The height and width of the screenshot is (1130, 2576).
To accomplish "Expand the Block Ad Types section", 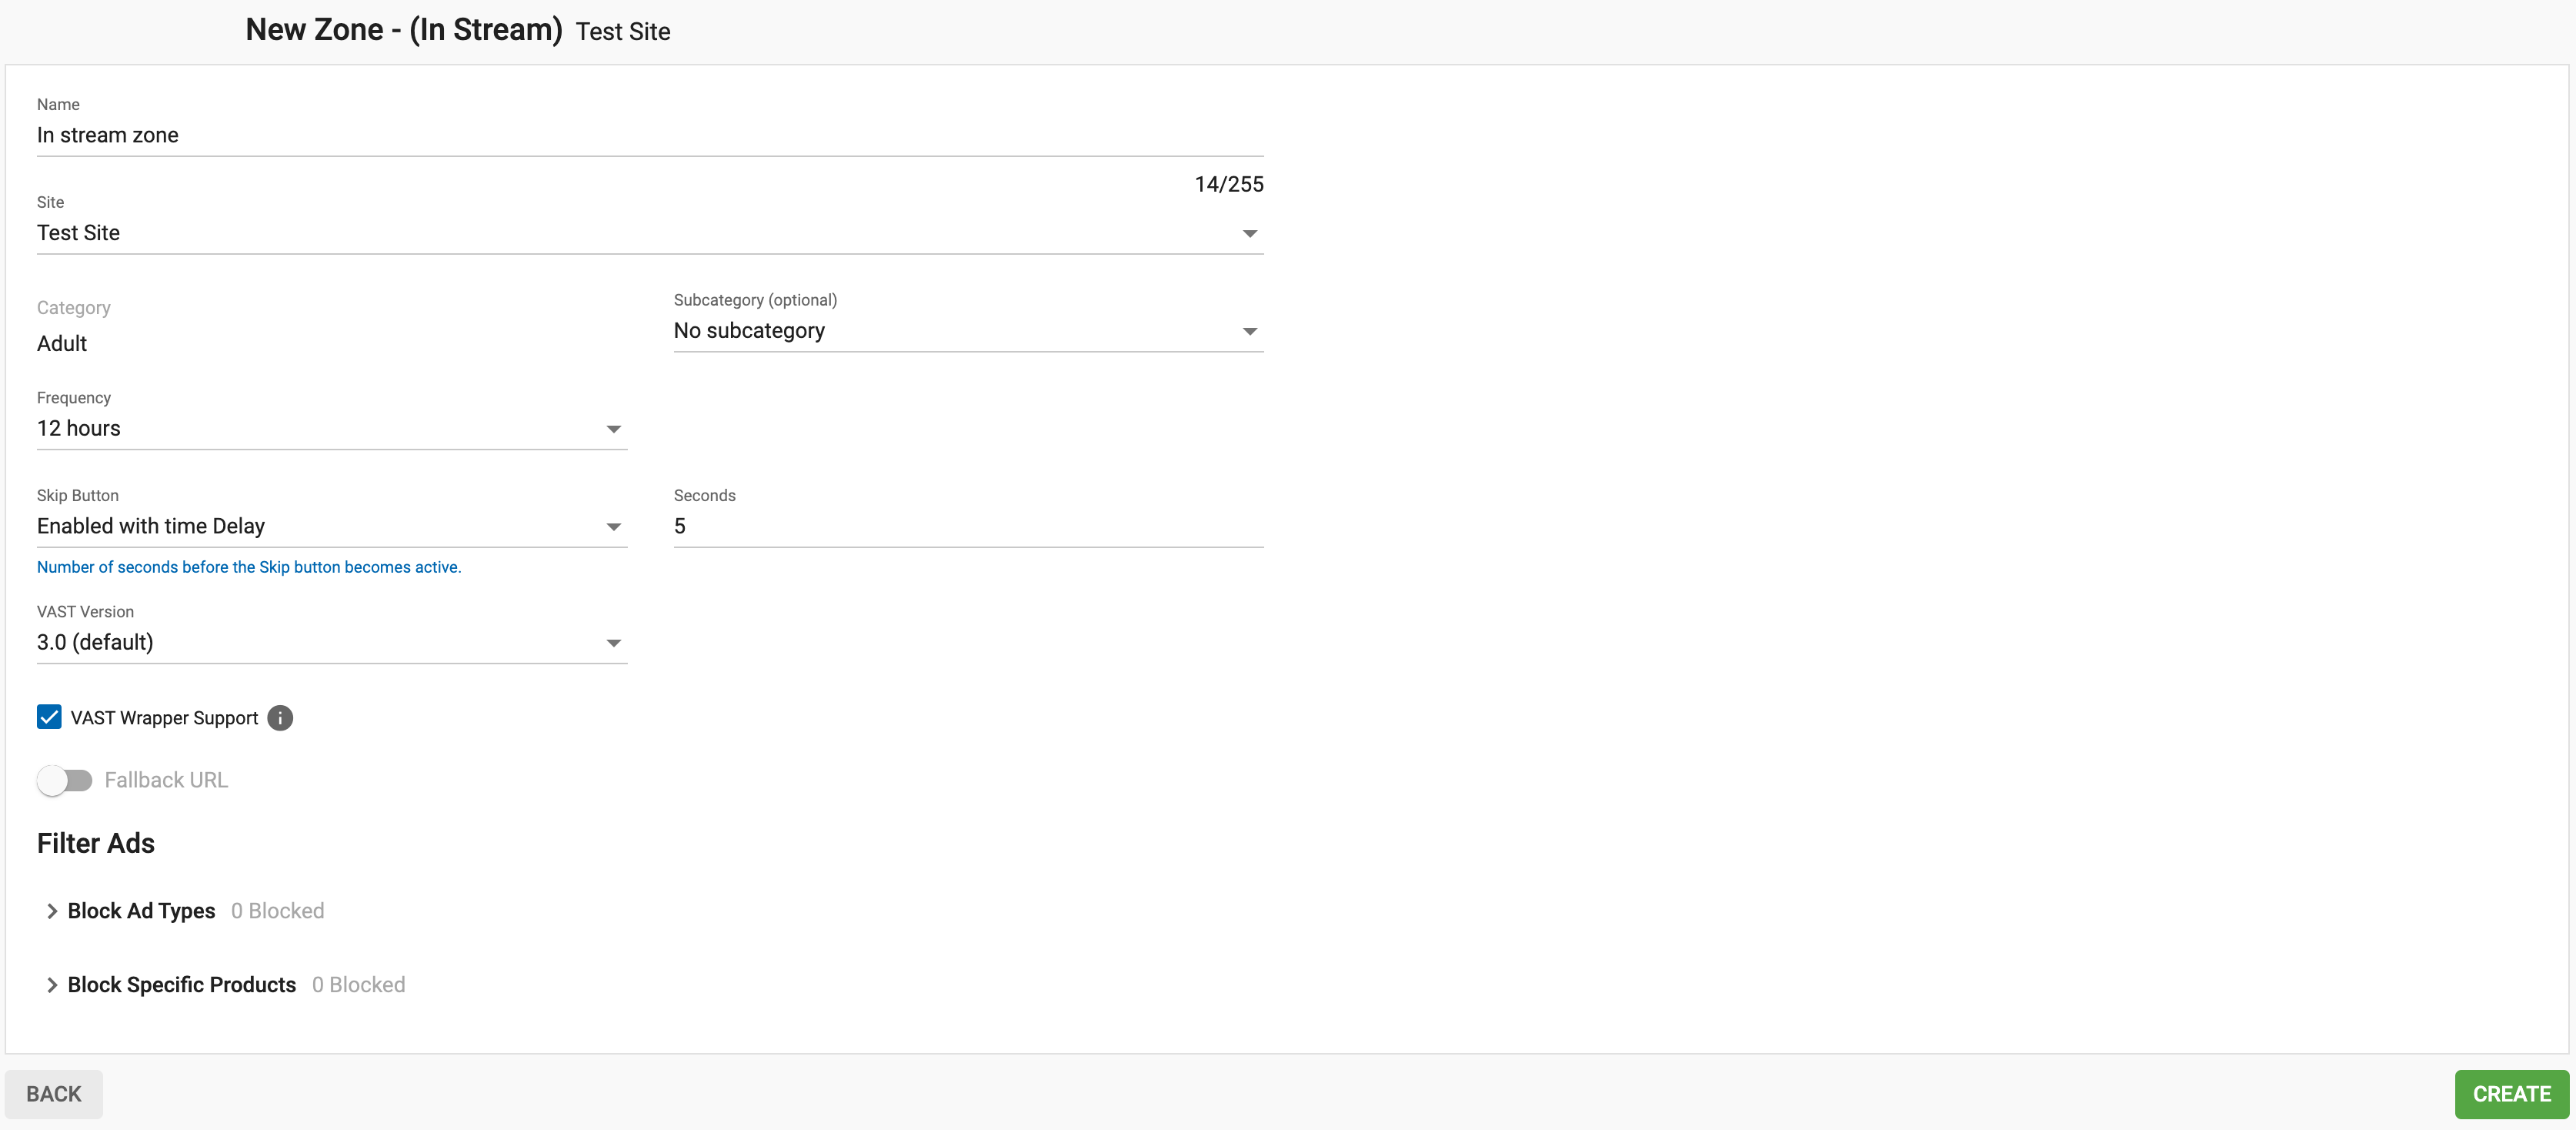I will [52, 911].
